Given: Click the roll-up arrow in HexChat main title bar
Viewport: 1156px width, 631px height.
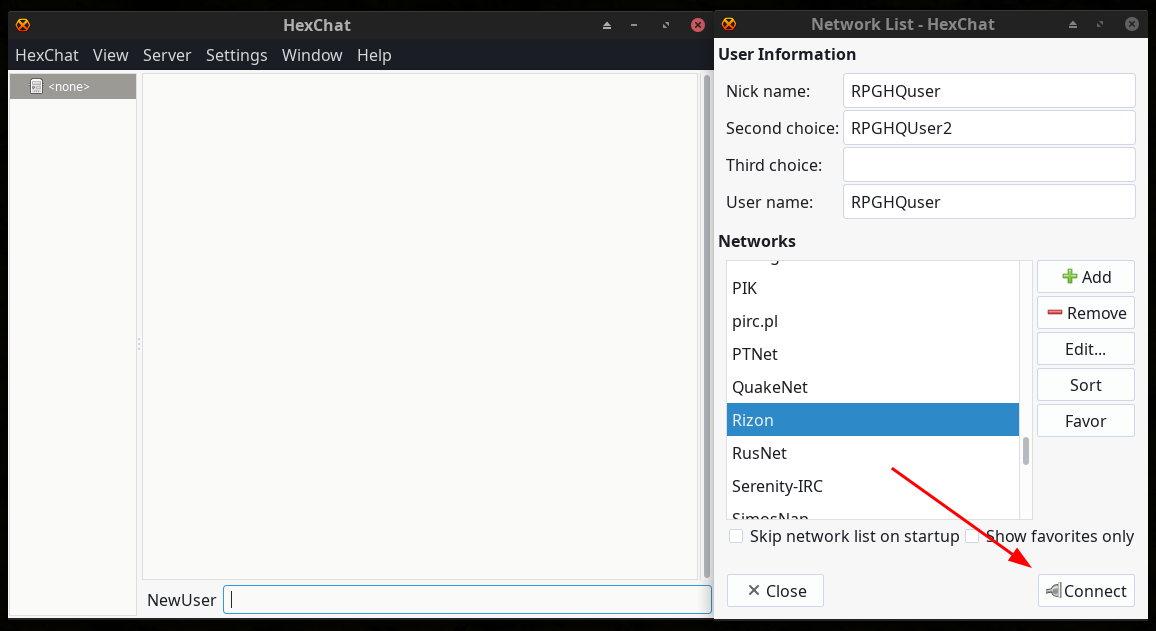Looking at the screenshot, I should click(x=607, y=25).
